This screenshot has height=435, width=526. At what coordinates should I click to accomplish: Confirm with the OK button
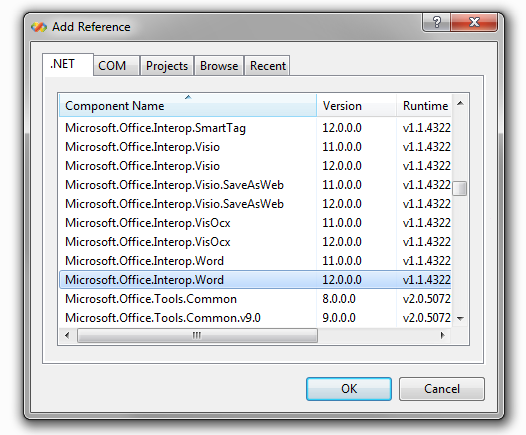pos(349,389)
